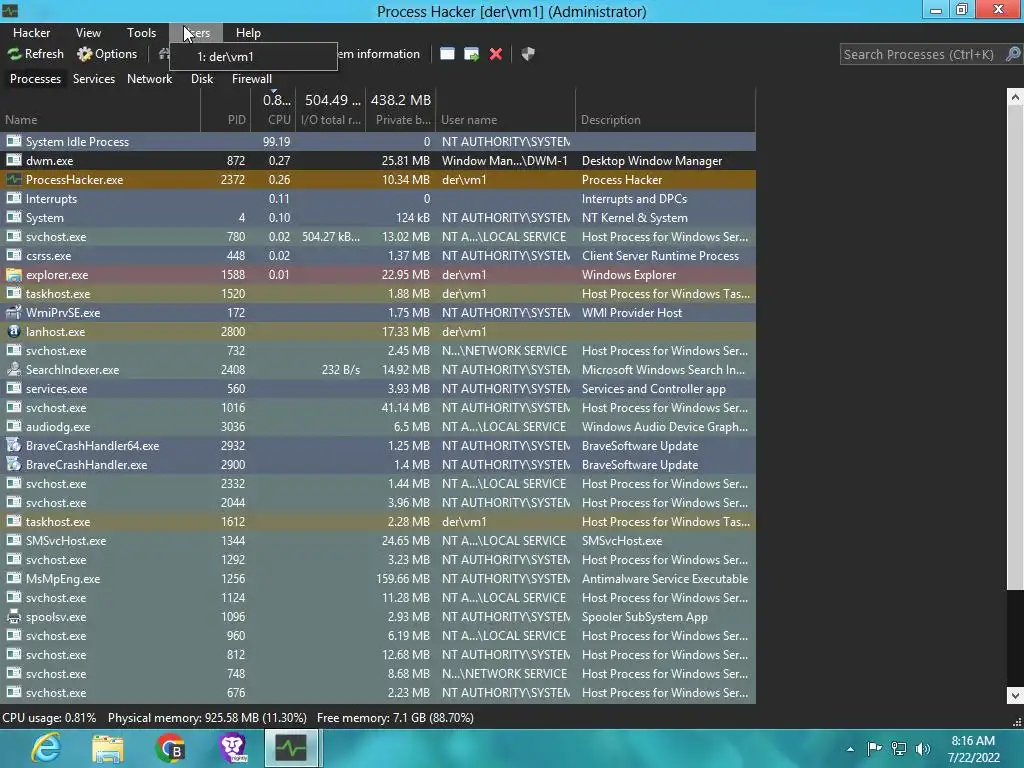Select the taskhost.exe row with PID 1520

377,294
